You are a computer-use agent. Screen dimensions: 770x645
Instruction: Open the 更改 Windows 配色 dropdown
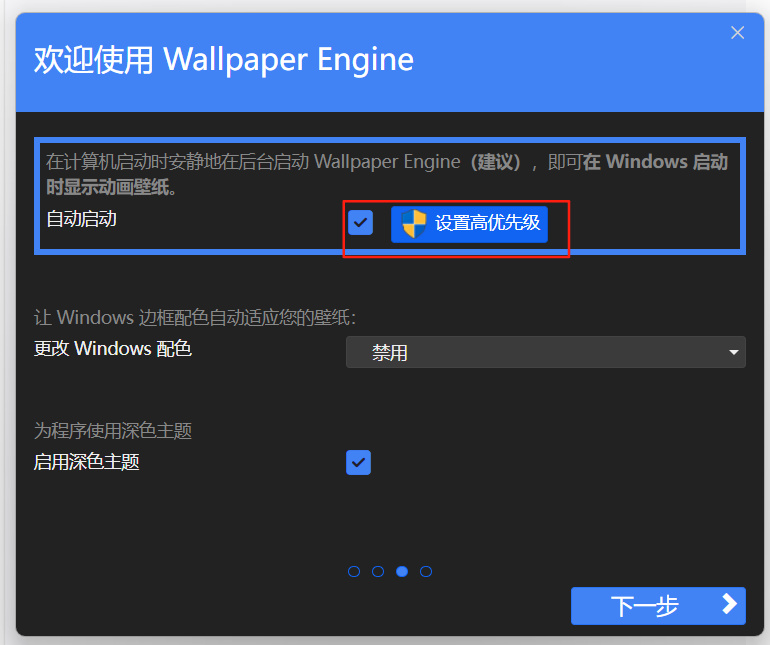tap(546, 352)
